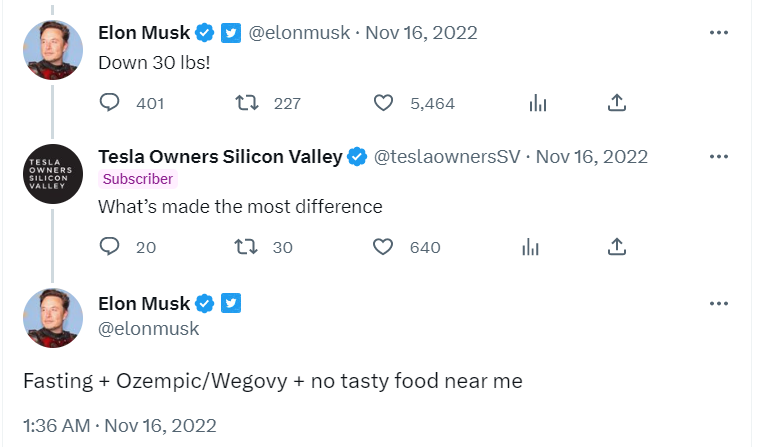764x447 pixels.
Task: Open the 1:36 AM · Nov 16, 2022 timestamp
Action: click(119, 424)
